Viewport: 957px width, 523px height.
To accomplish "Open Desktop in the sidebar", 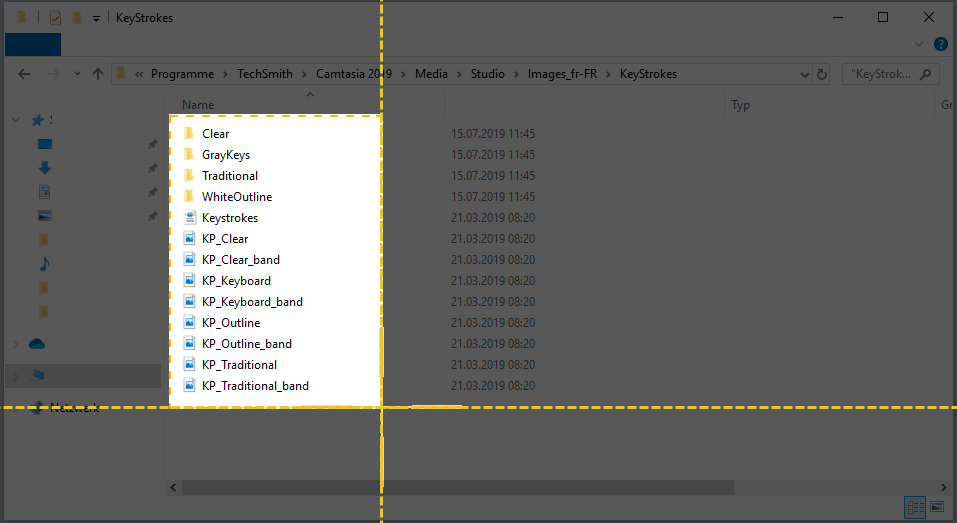I will click(45, 144).
